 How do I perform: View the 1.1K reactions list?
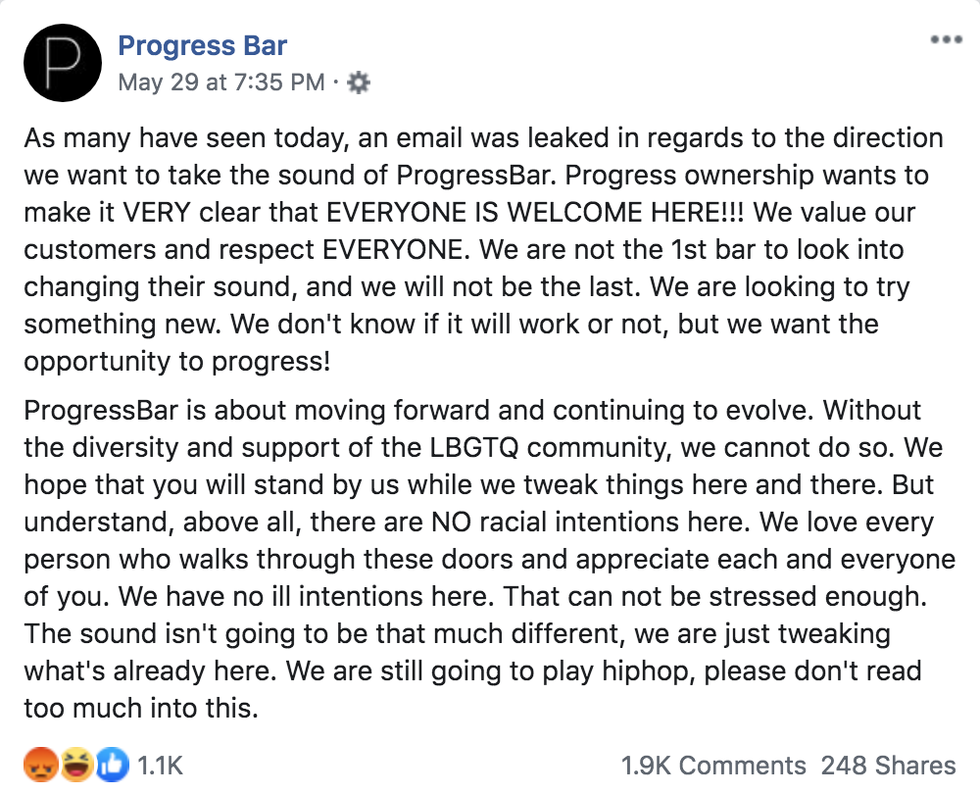point(160,766)
